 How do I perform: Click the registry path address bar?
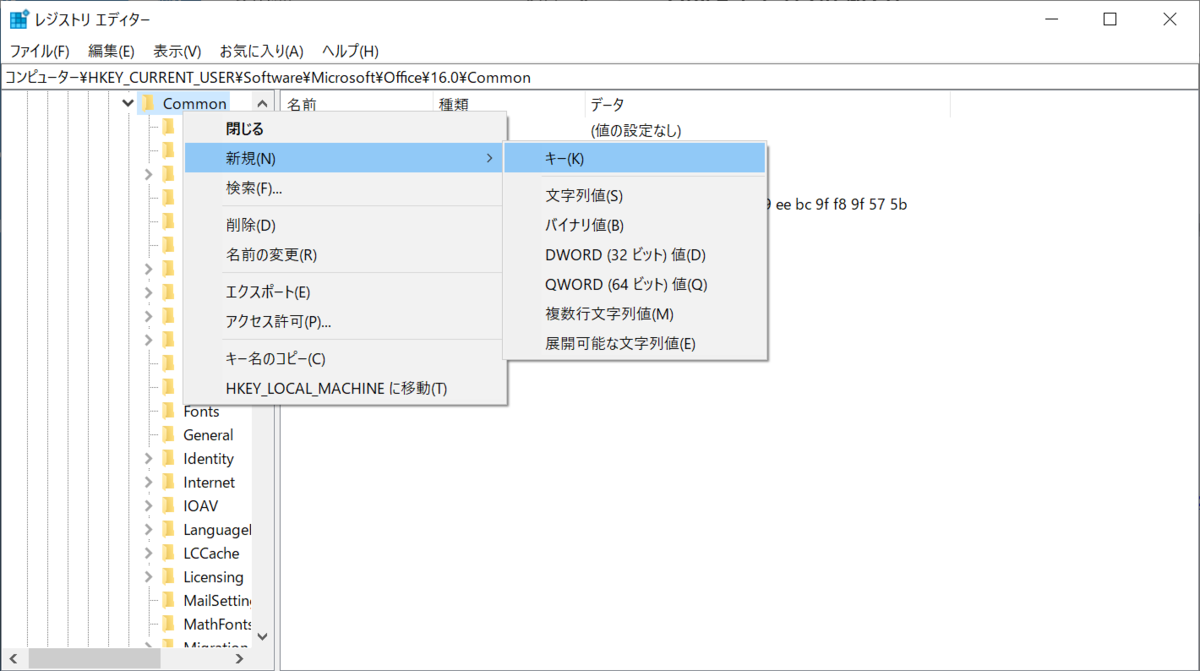600,77
